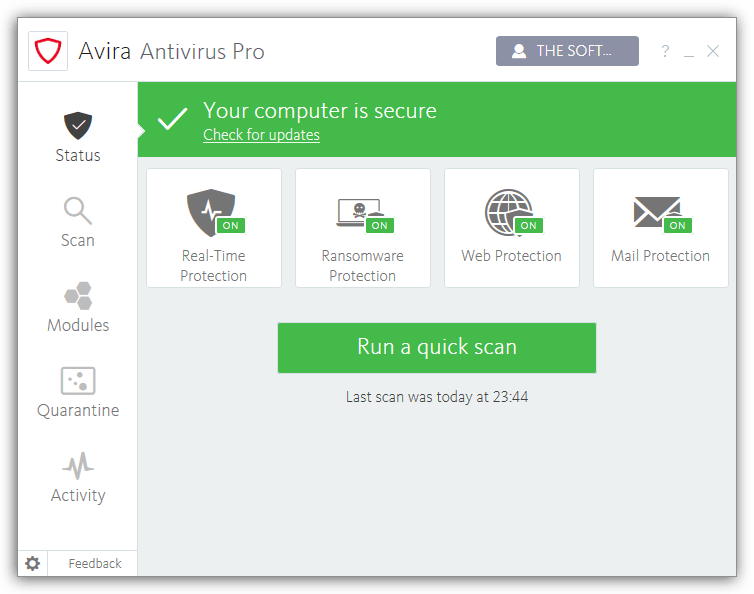Open the Feedback button at bottom
The image size is (754, 594).
pyautogui.click(x=95, y=564)
